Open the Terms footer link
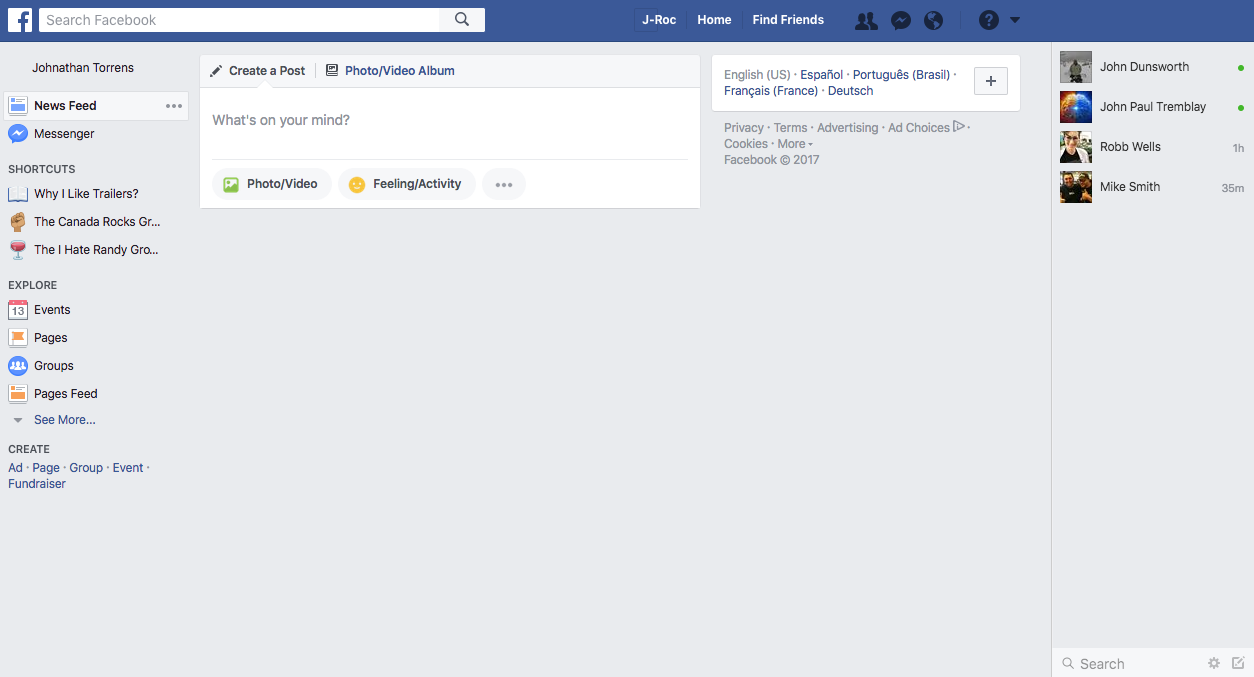1254x677 pixels. (x=790, y=128)
